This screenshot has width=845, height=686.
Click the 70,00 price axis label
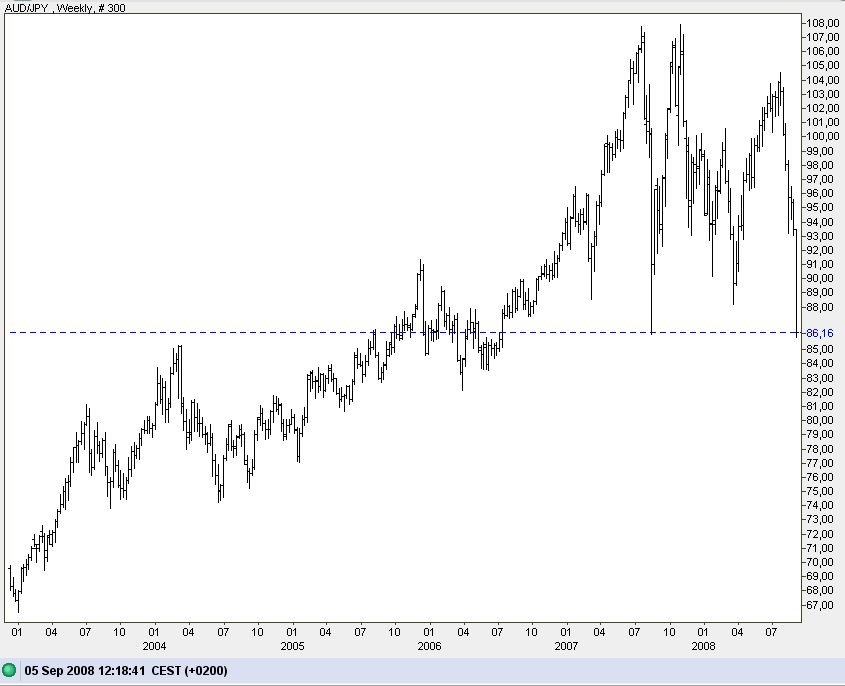coord(820,562)
